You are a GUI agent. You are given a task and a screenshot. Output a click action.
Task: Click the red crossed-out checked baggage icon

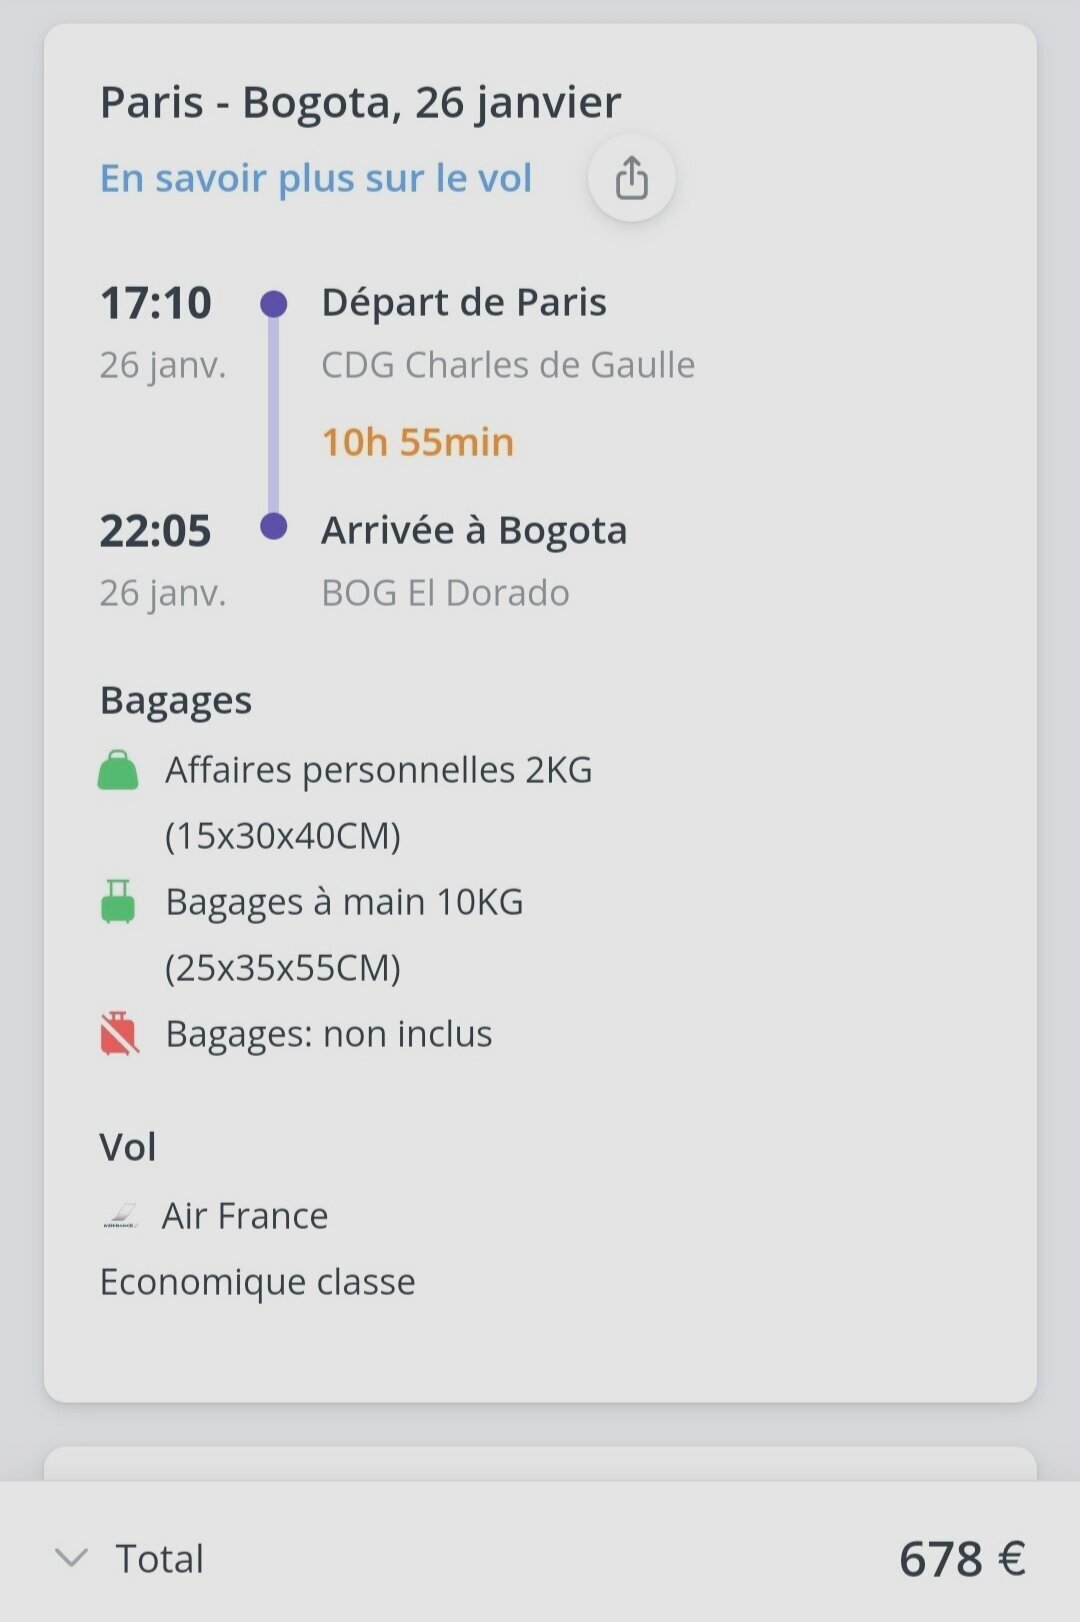point(118,1033)
